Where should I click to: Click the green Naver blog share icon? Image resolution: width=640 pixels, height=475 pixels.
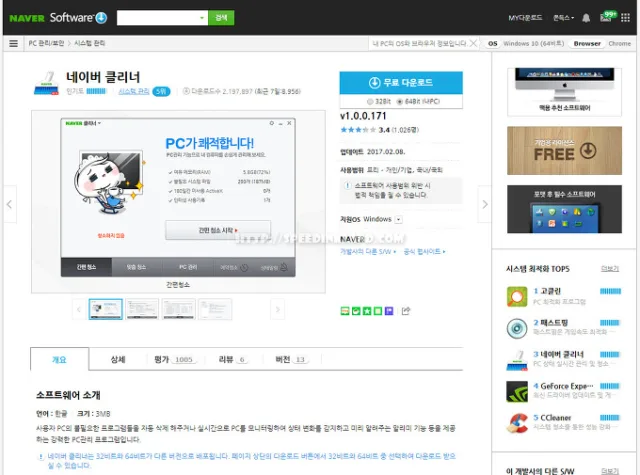[345, 311]
